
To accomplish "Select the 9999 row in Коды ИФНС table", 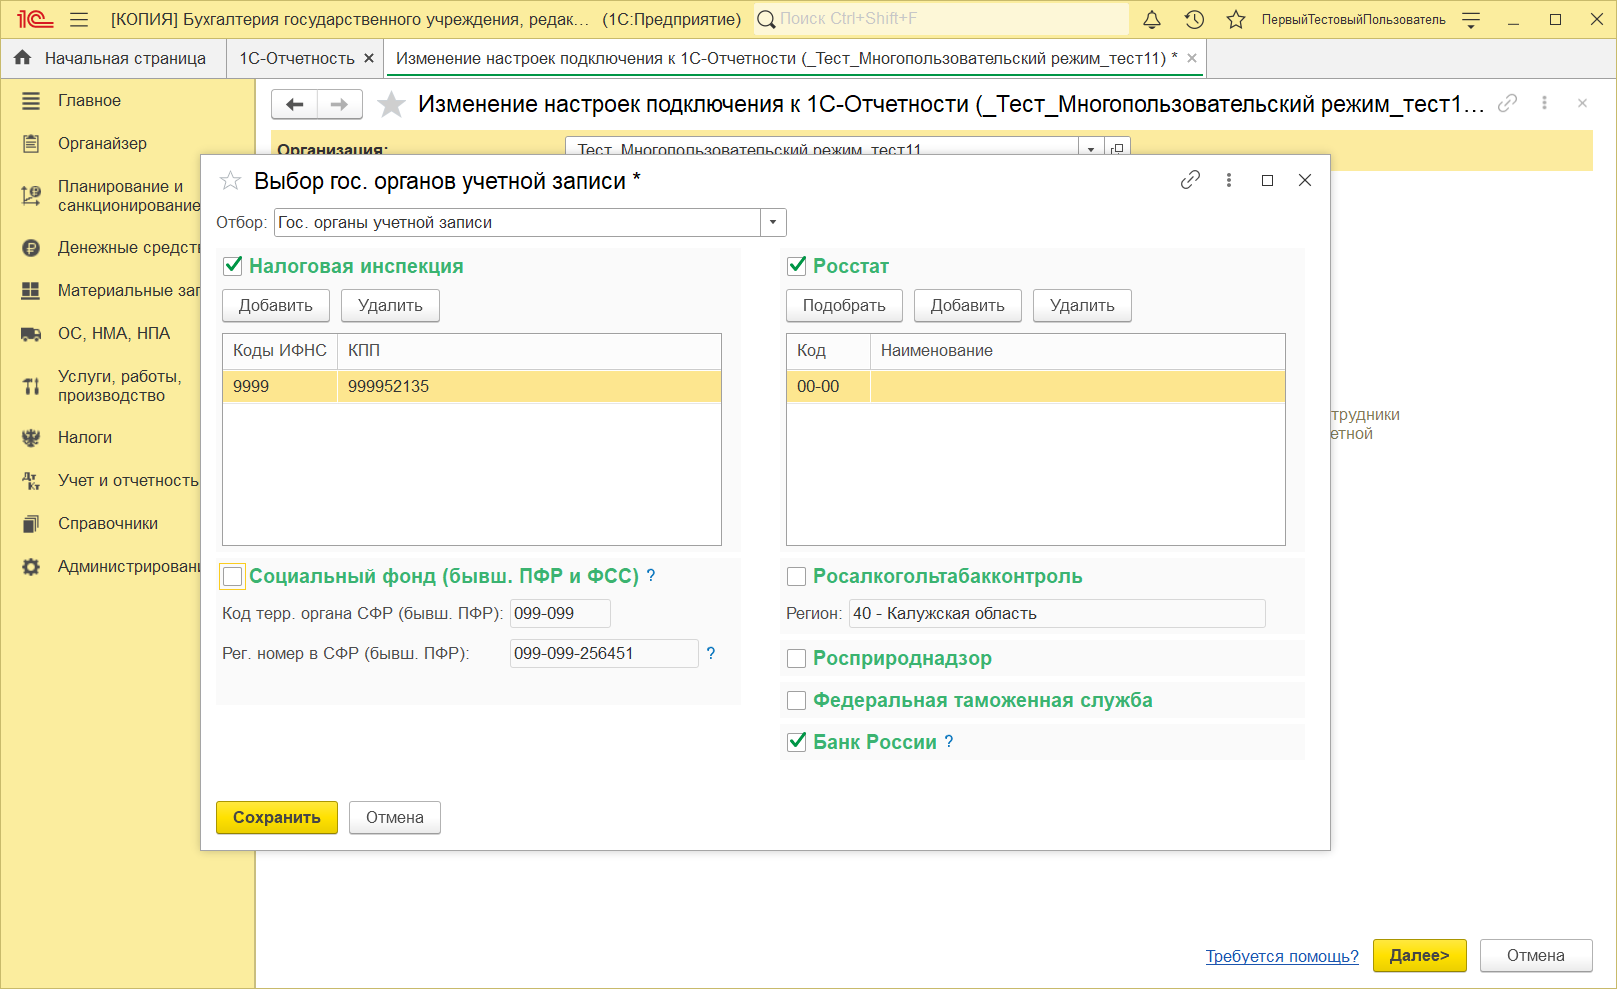I will coord(472,387).
